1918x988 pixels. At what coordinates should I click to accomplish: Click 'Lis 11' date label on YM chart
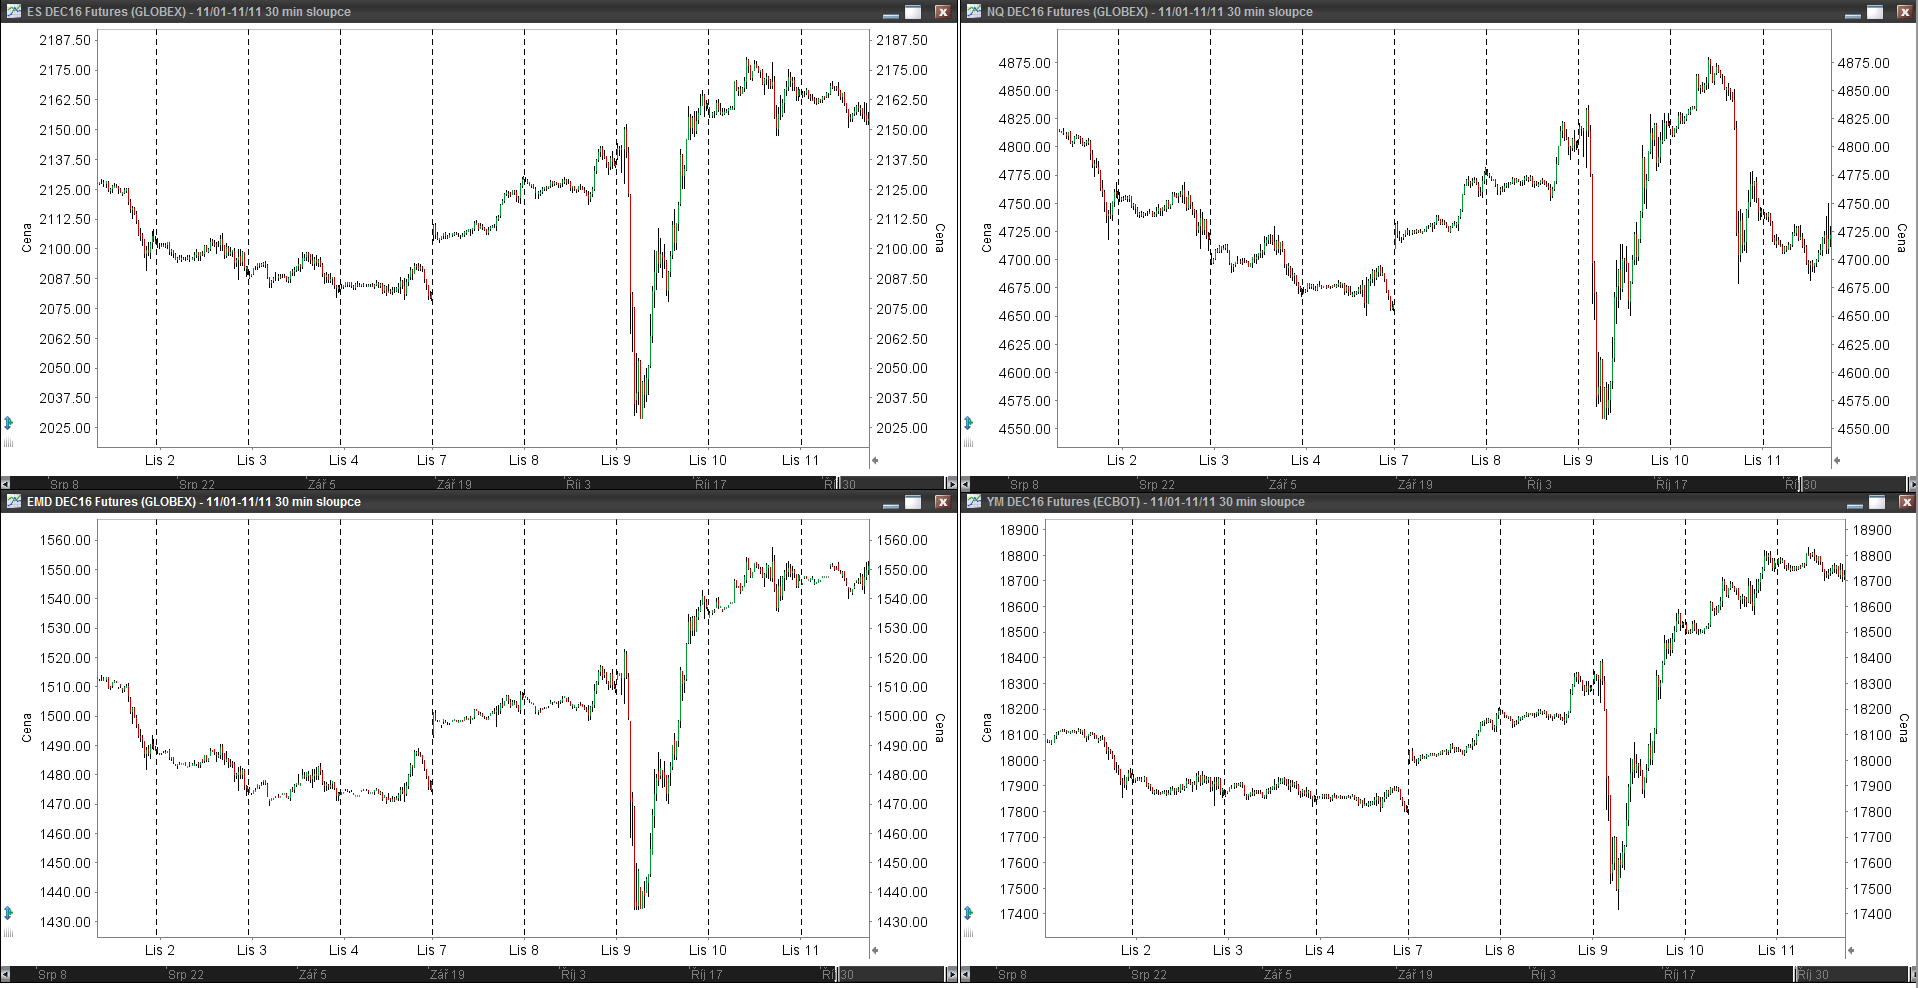1776,950
